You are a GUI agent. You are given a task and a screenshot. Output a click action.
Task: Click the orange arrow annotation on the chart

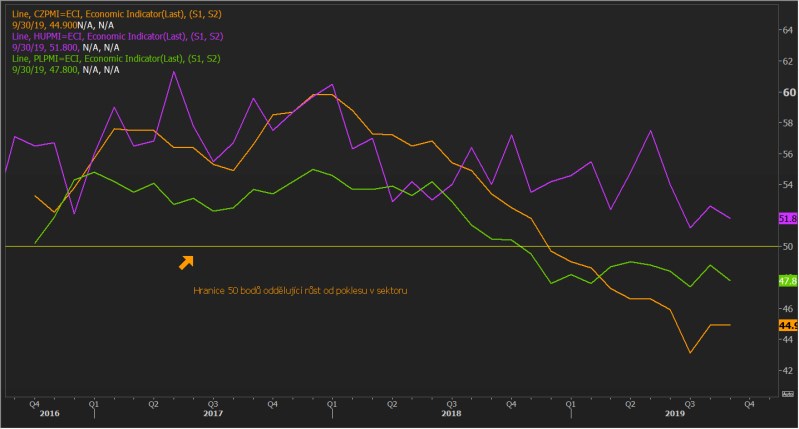click(x=186, y=262)
